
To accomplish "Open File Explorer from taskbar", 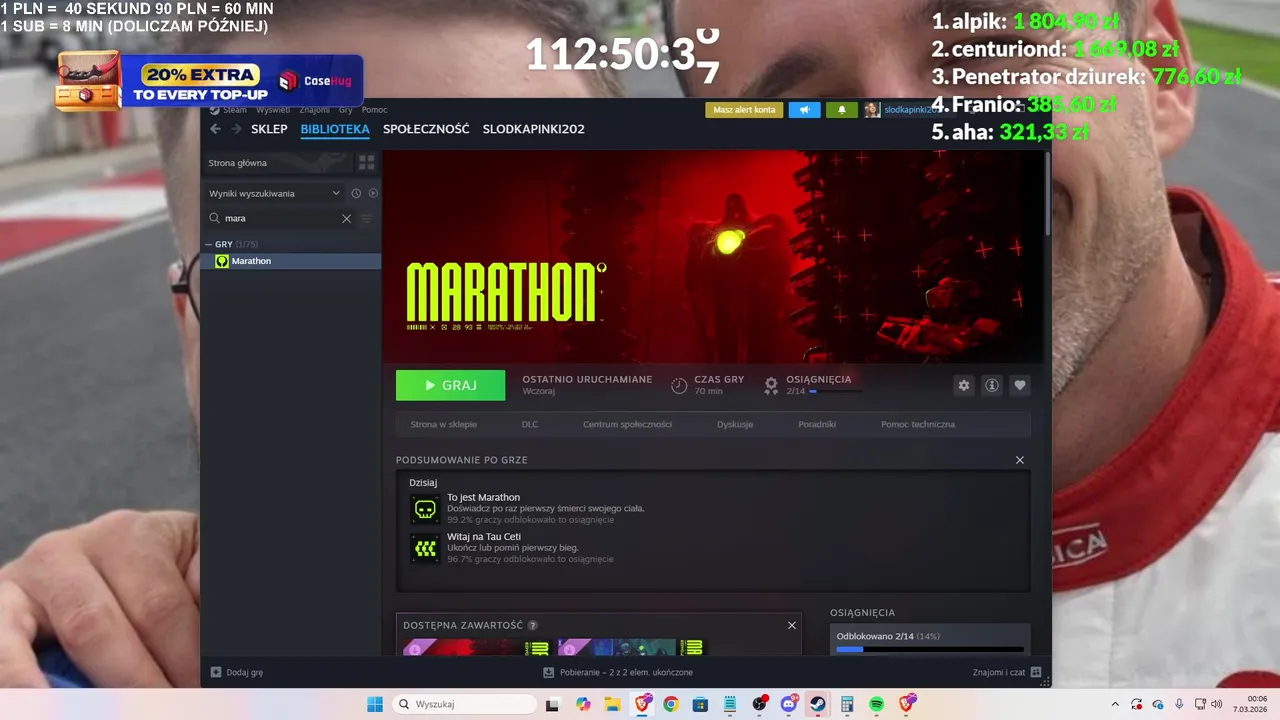I will coord(612,704).
